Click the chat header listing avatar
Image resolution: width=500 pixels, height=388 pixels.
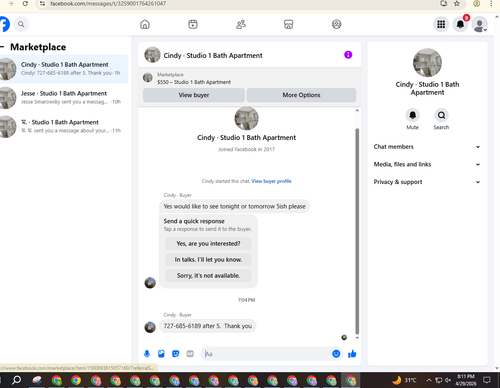(x=152, y=55)
